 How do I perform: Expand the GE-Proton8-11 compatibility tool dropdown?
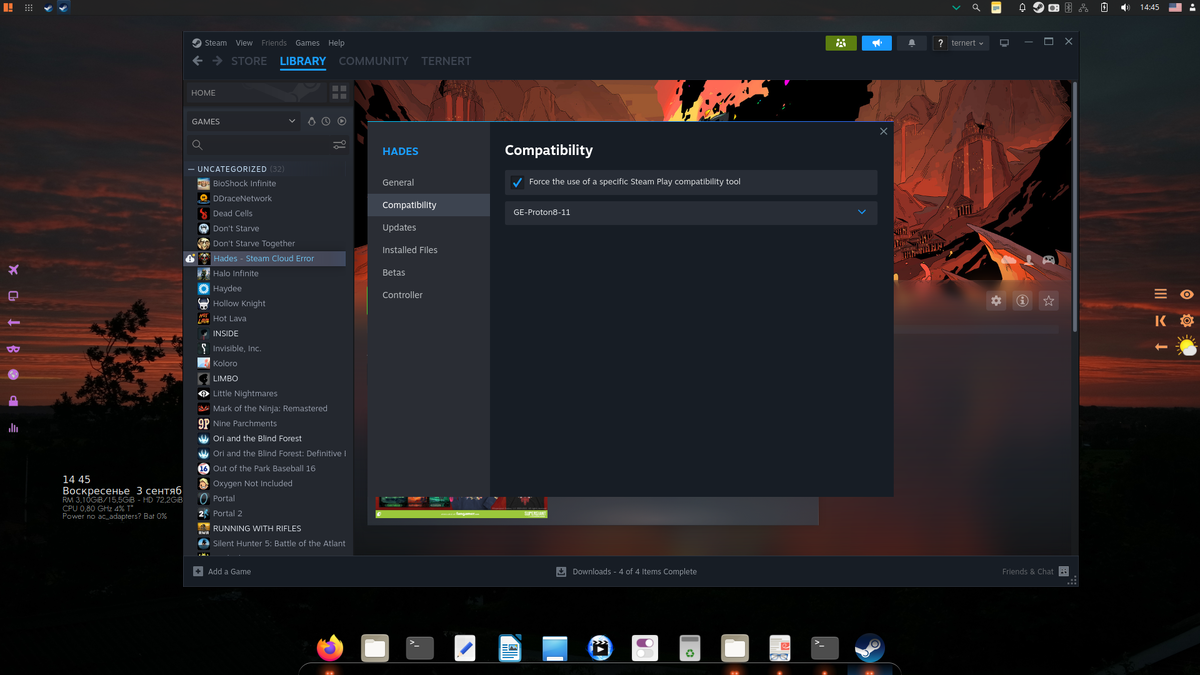click(x=691, y=212)
